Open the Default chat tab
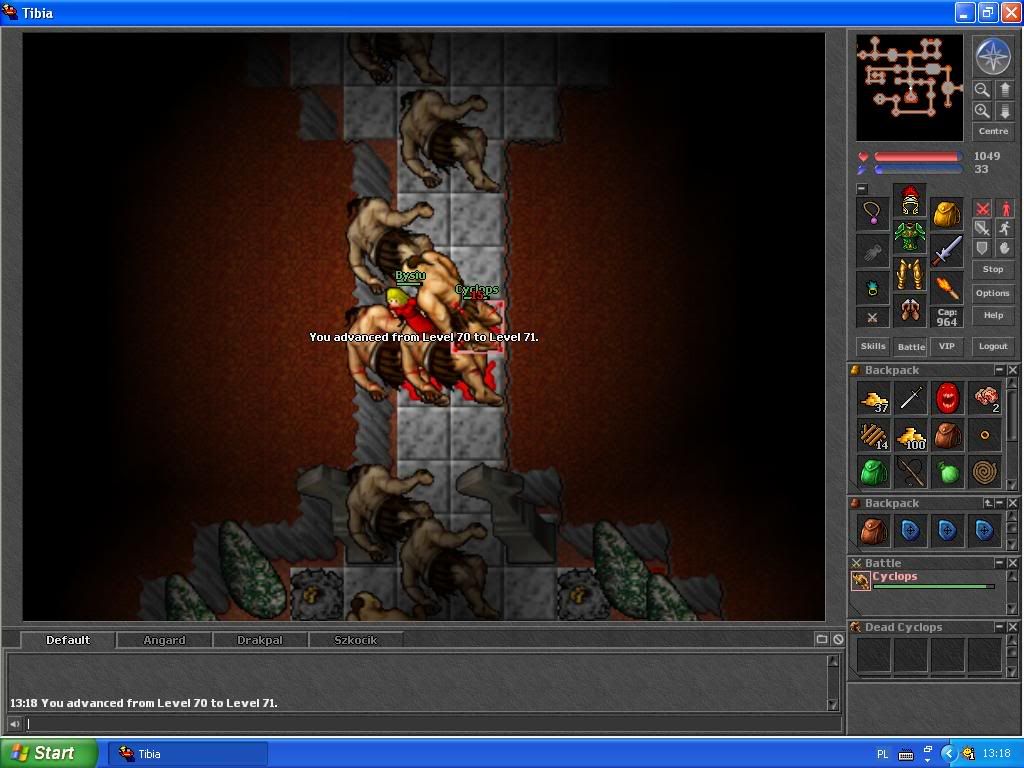 [x=68, y=640]
